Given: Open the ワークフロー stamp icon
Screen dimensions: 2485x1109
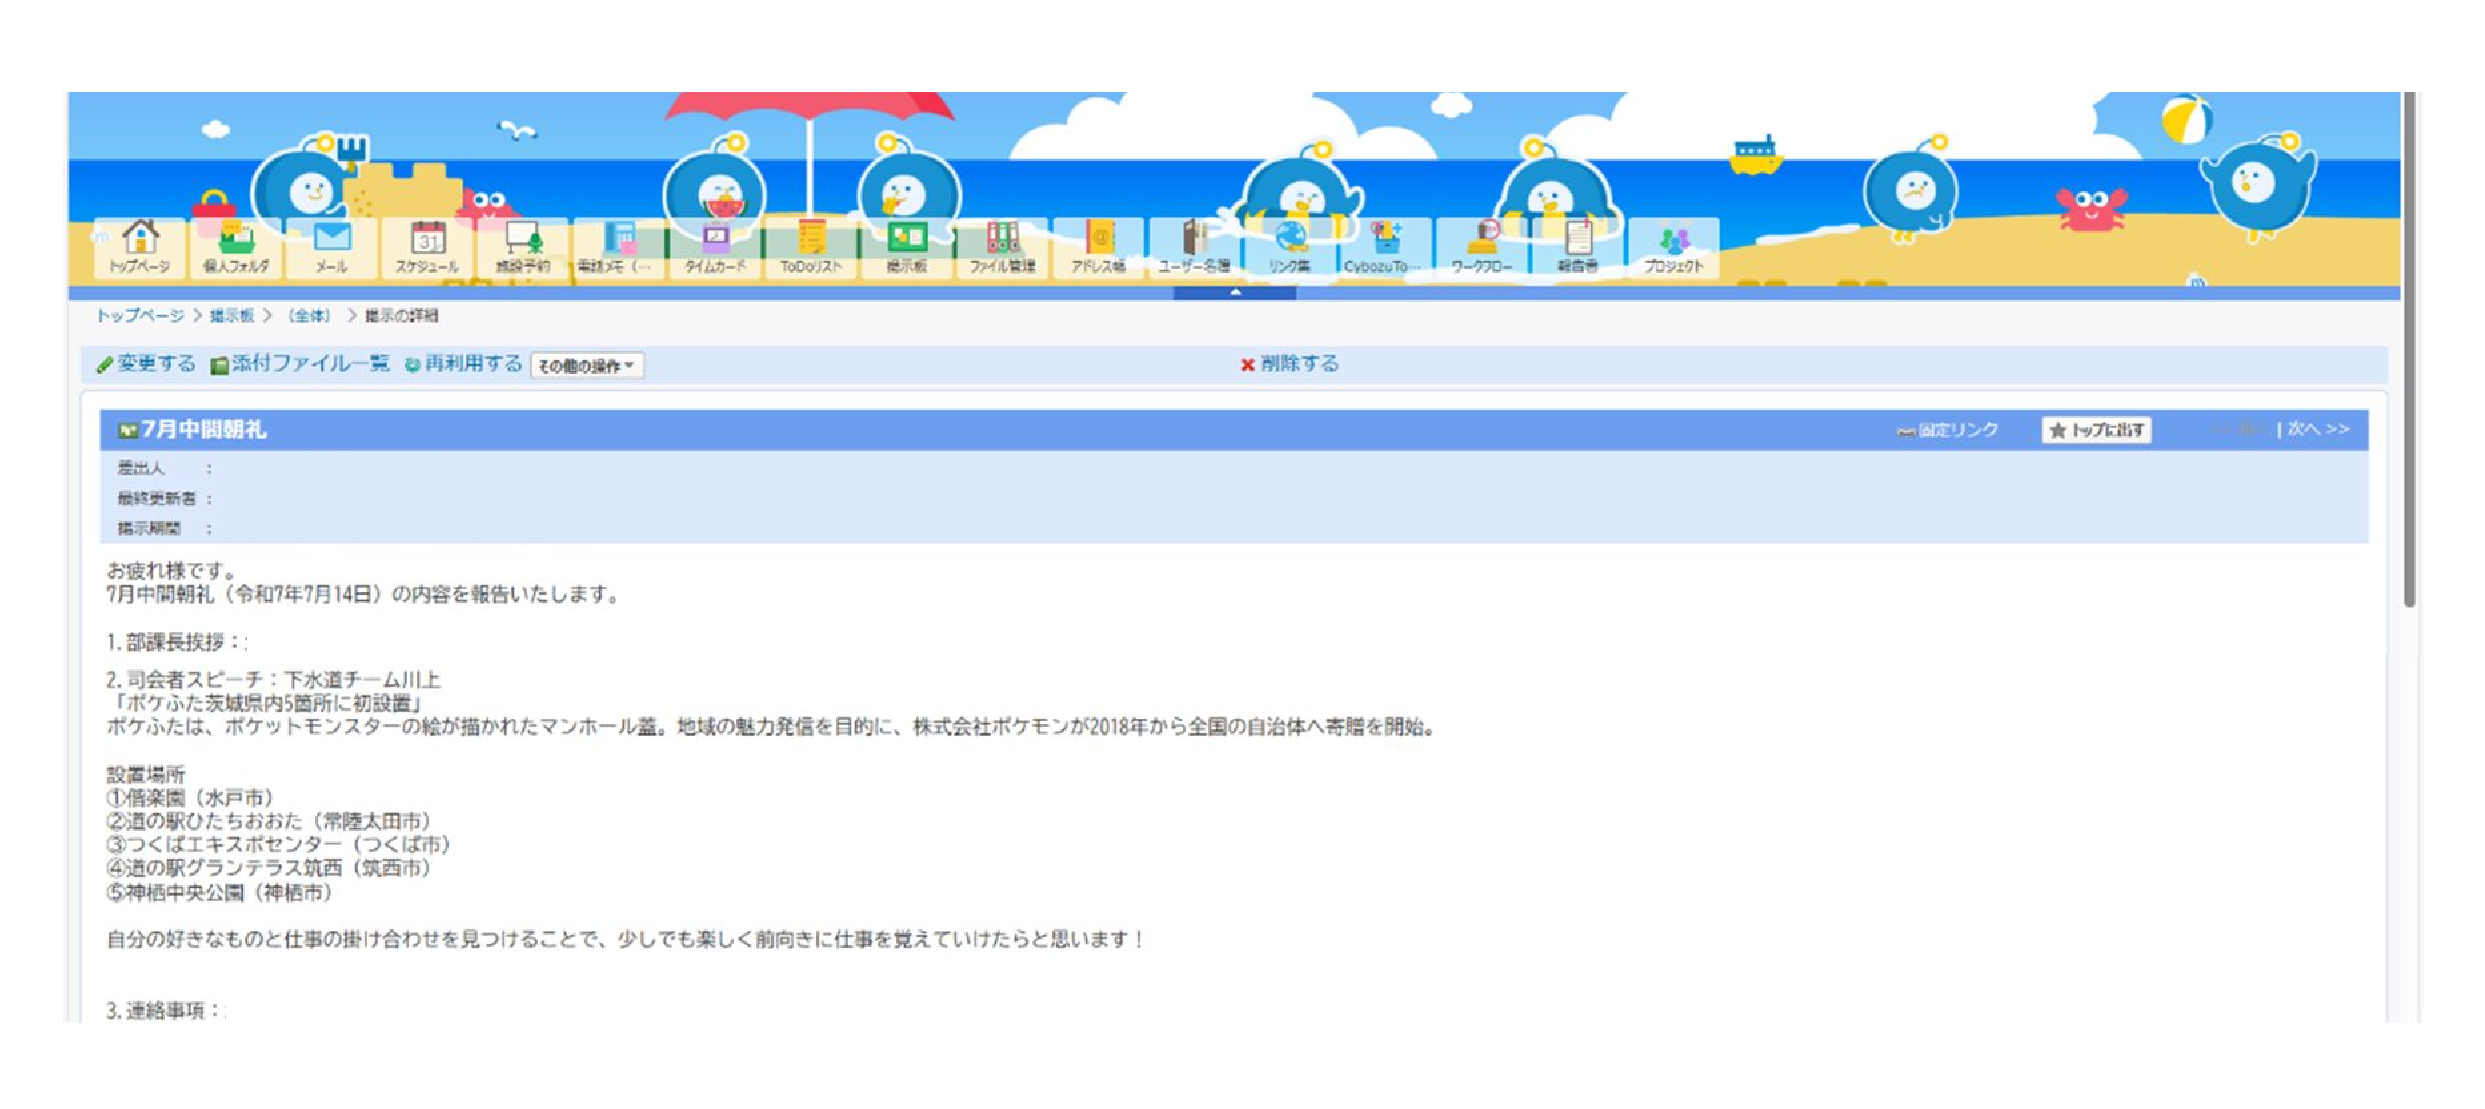Looking at the screenshot, I should click(x=1482, y=247).
